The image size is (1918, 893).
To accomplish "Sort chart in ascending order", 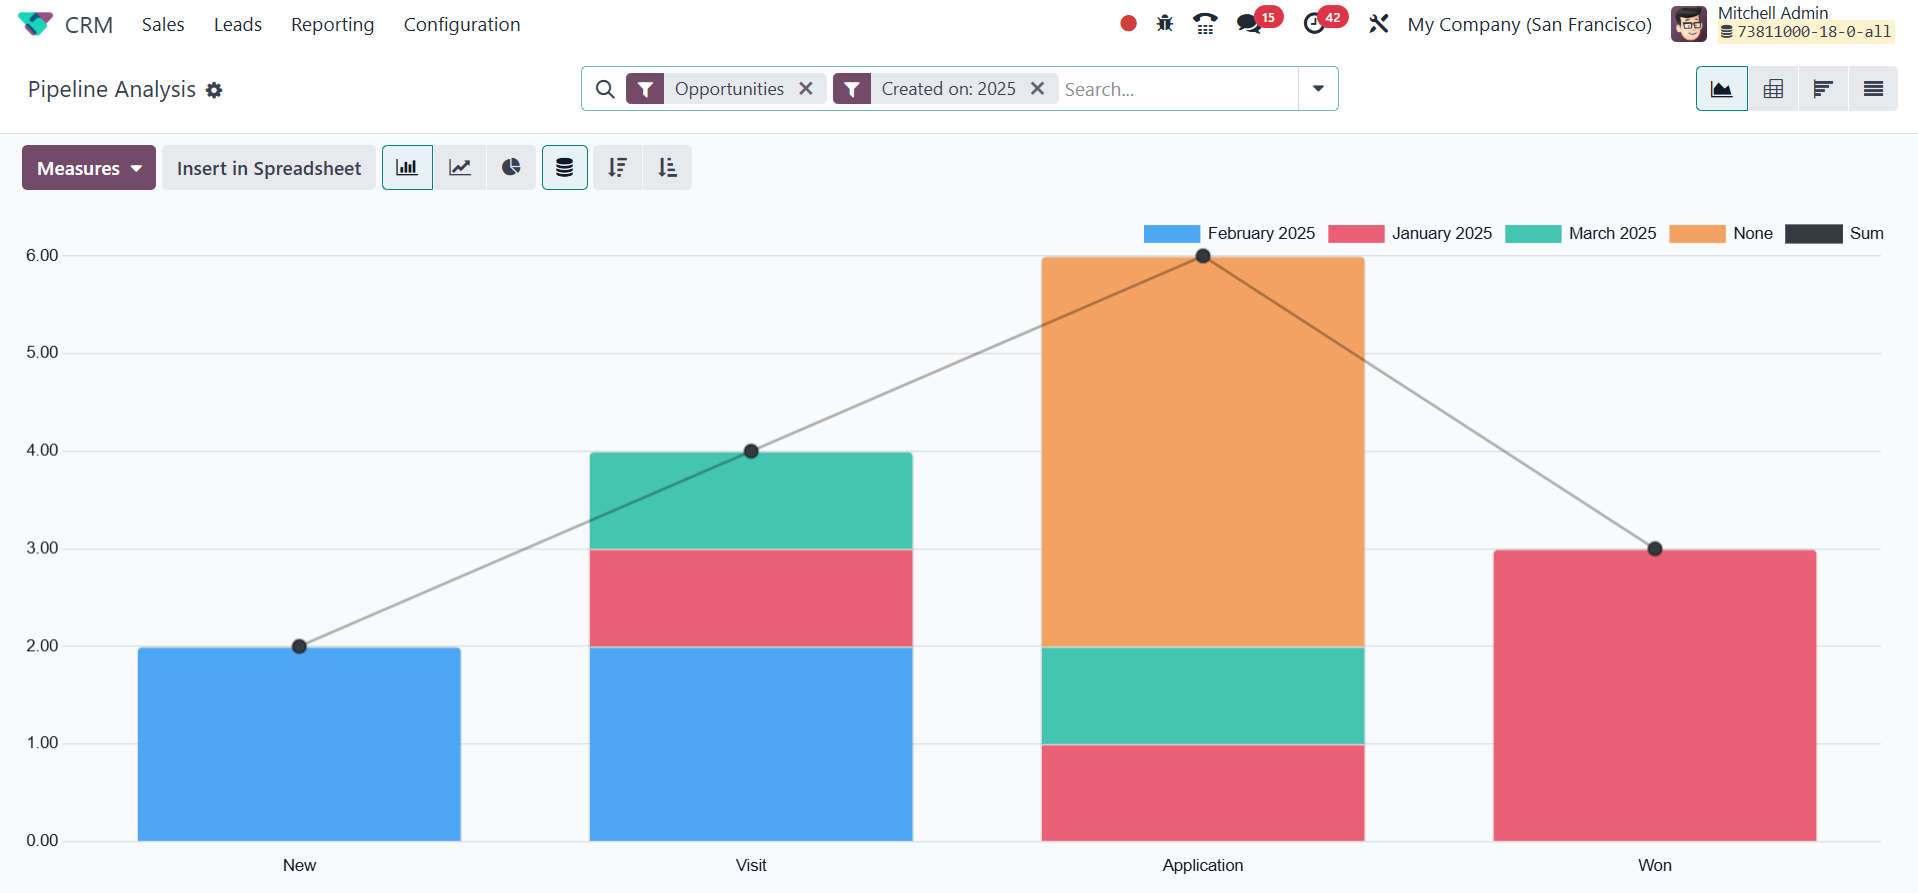I will [x=667, y=167].
